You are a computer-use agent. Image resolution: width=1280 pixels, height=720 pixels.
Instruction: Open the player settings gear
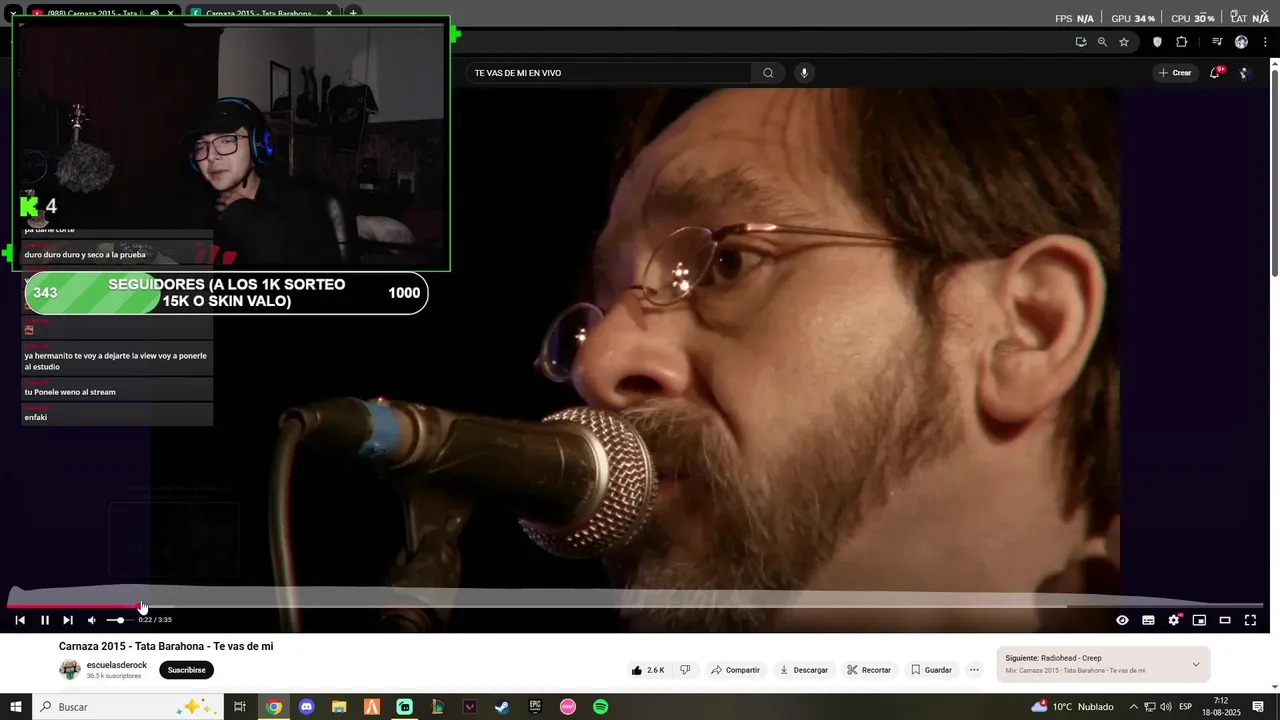(x=1174, y=620)
